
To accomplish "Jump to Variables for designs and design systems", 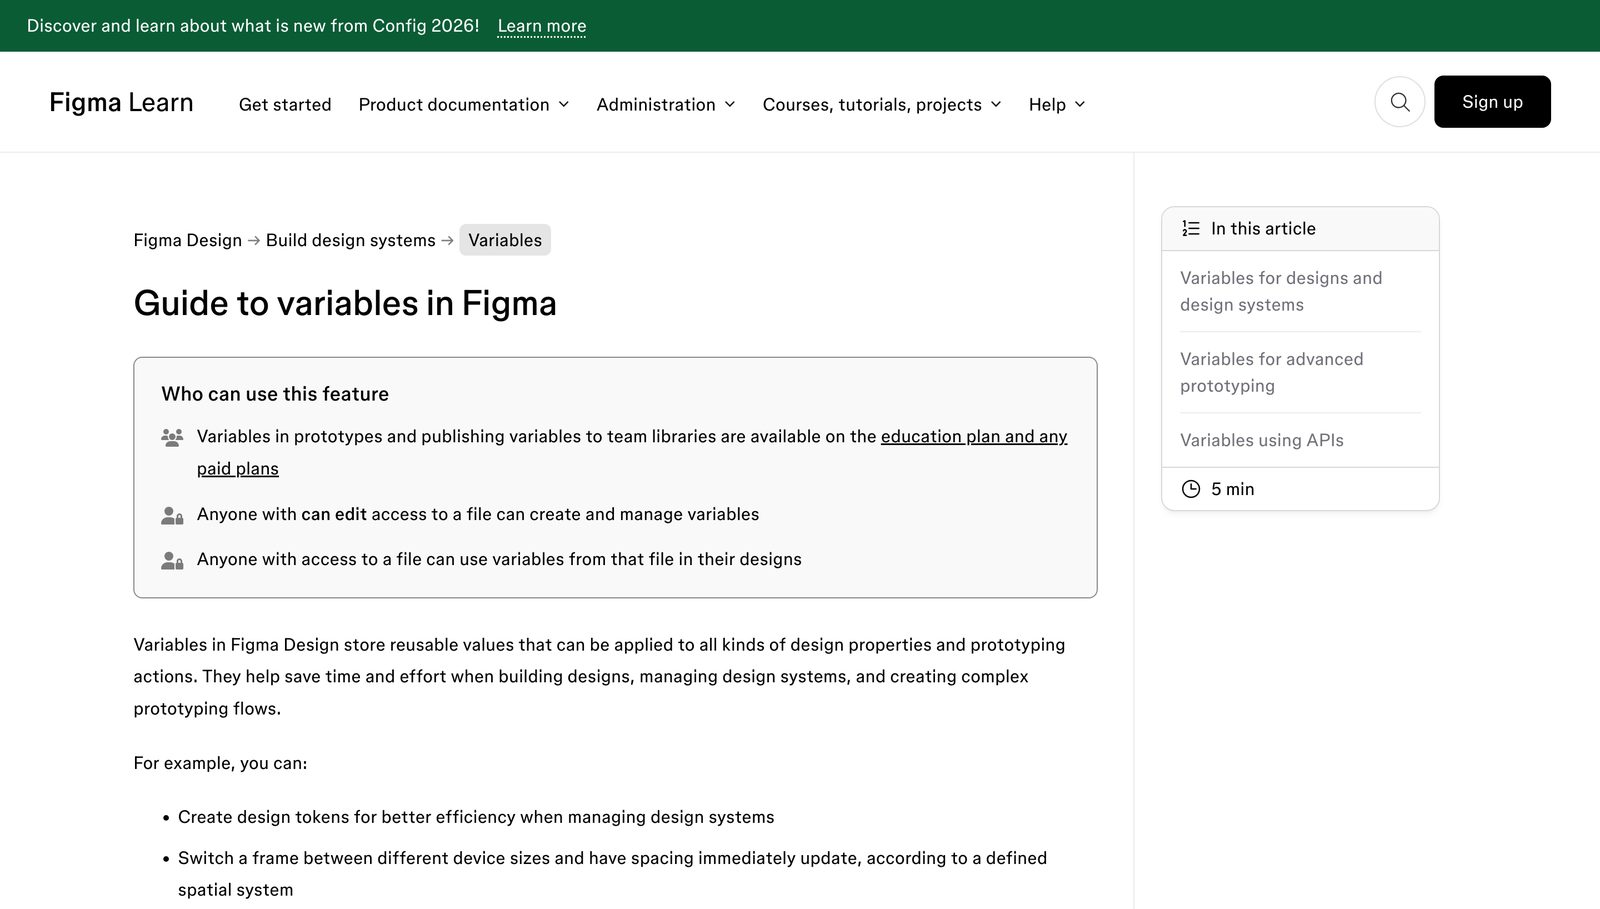I will point(1281,291).
